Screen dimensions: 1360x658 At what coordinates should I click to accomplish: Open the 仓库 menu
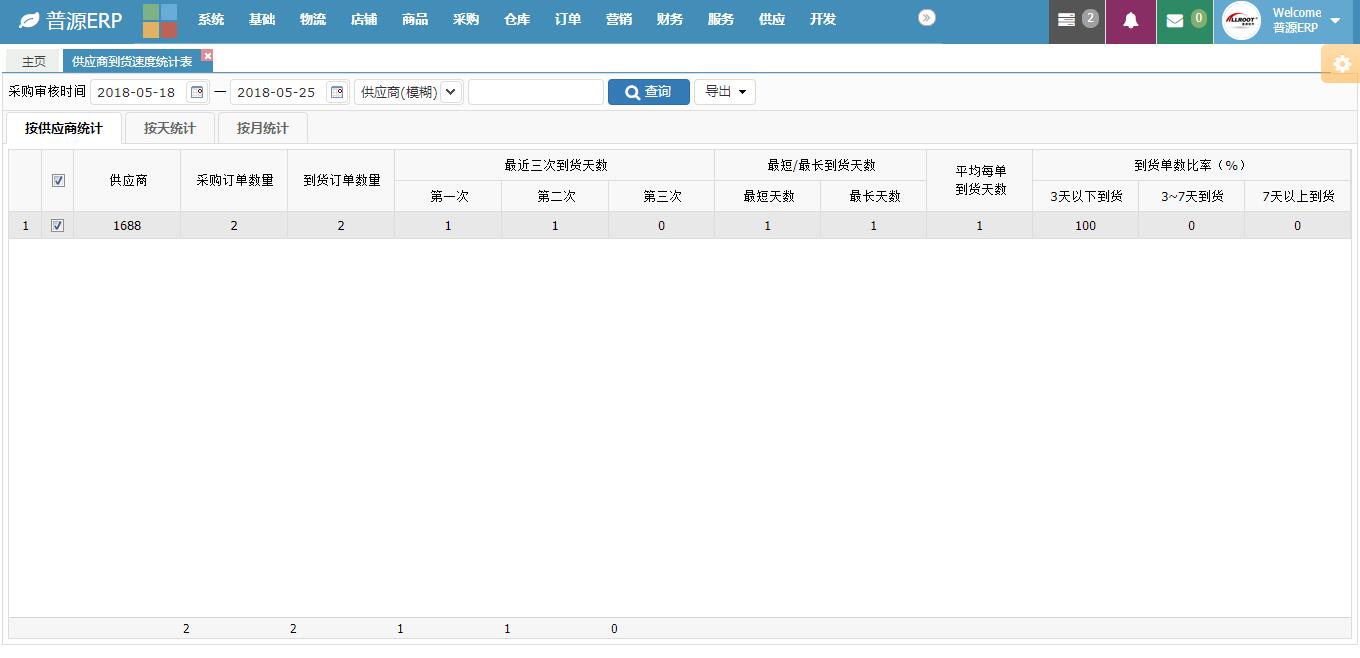(517, 20)
